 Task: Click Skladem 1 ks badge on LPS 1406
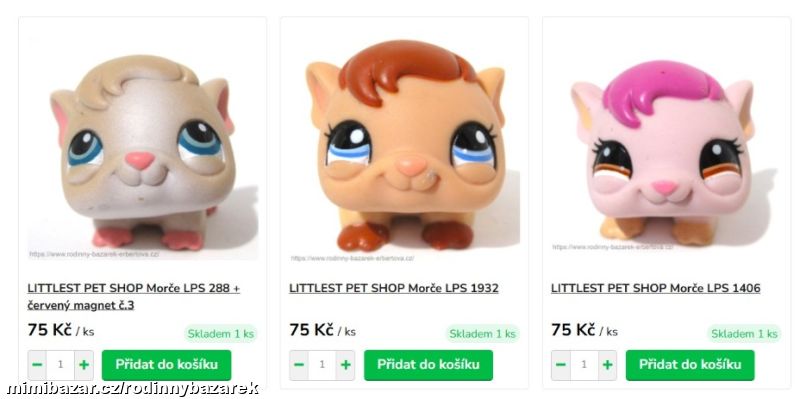[x=744, y=334]
